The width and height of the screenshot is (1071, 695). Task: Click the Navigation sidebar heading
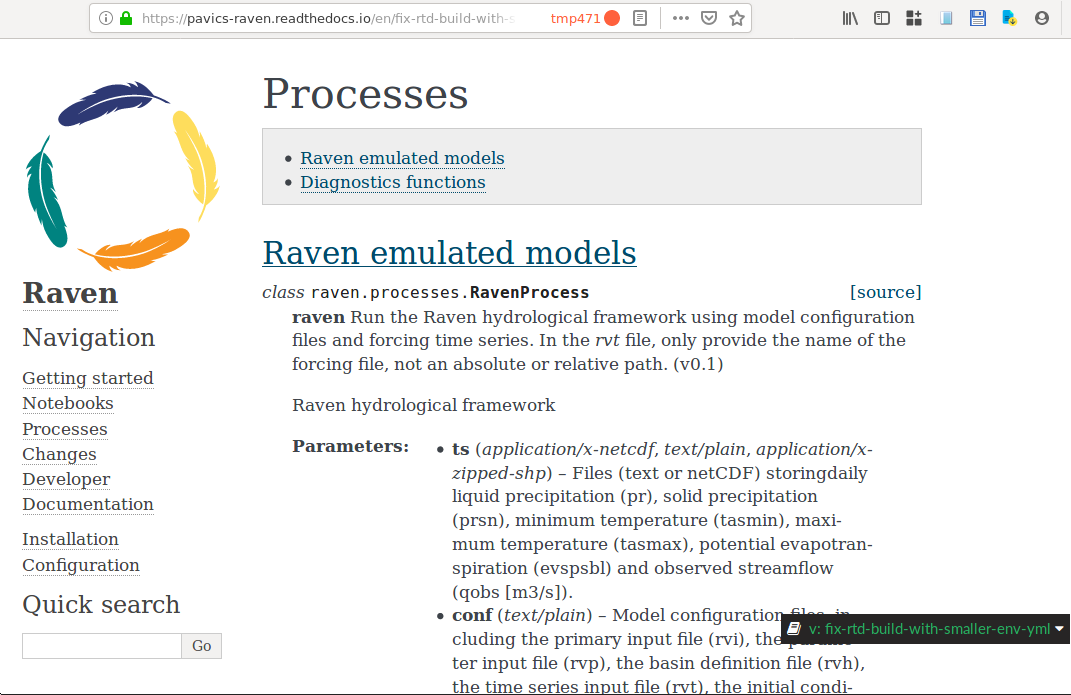click(x=89, y=338)
